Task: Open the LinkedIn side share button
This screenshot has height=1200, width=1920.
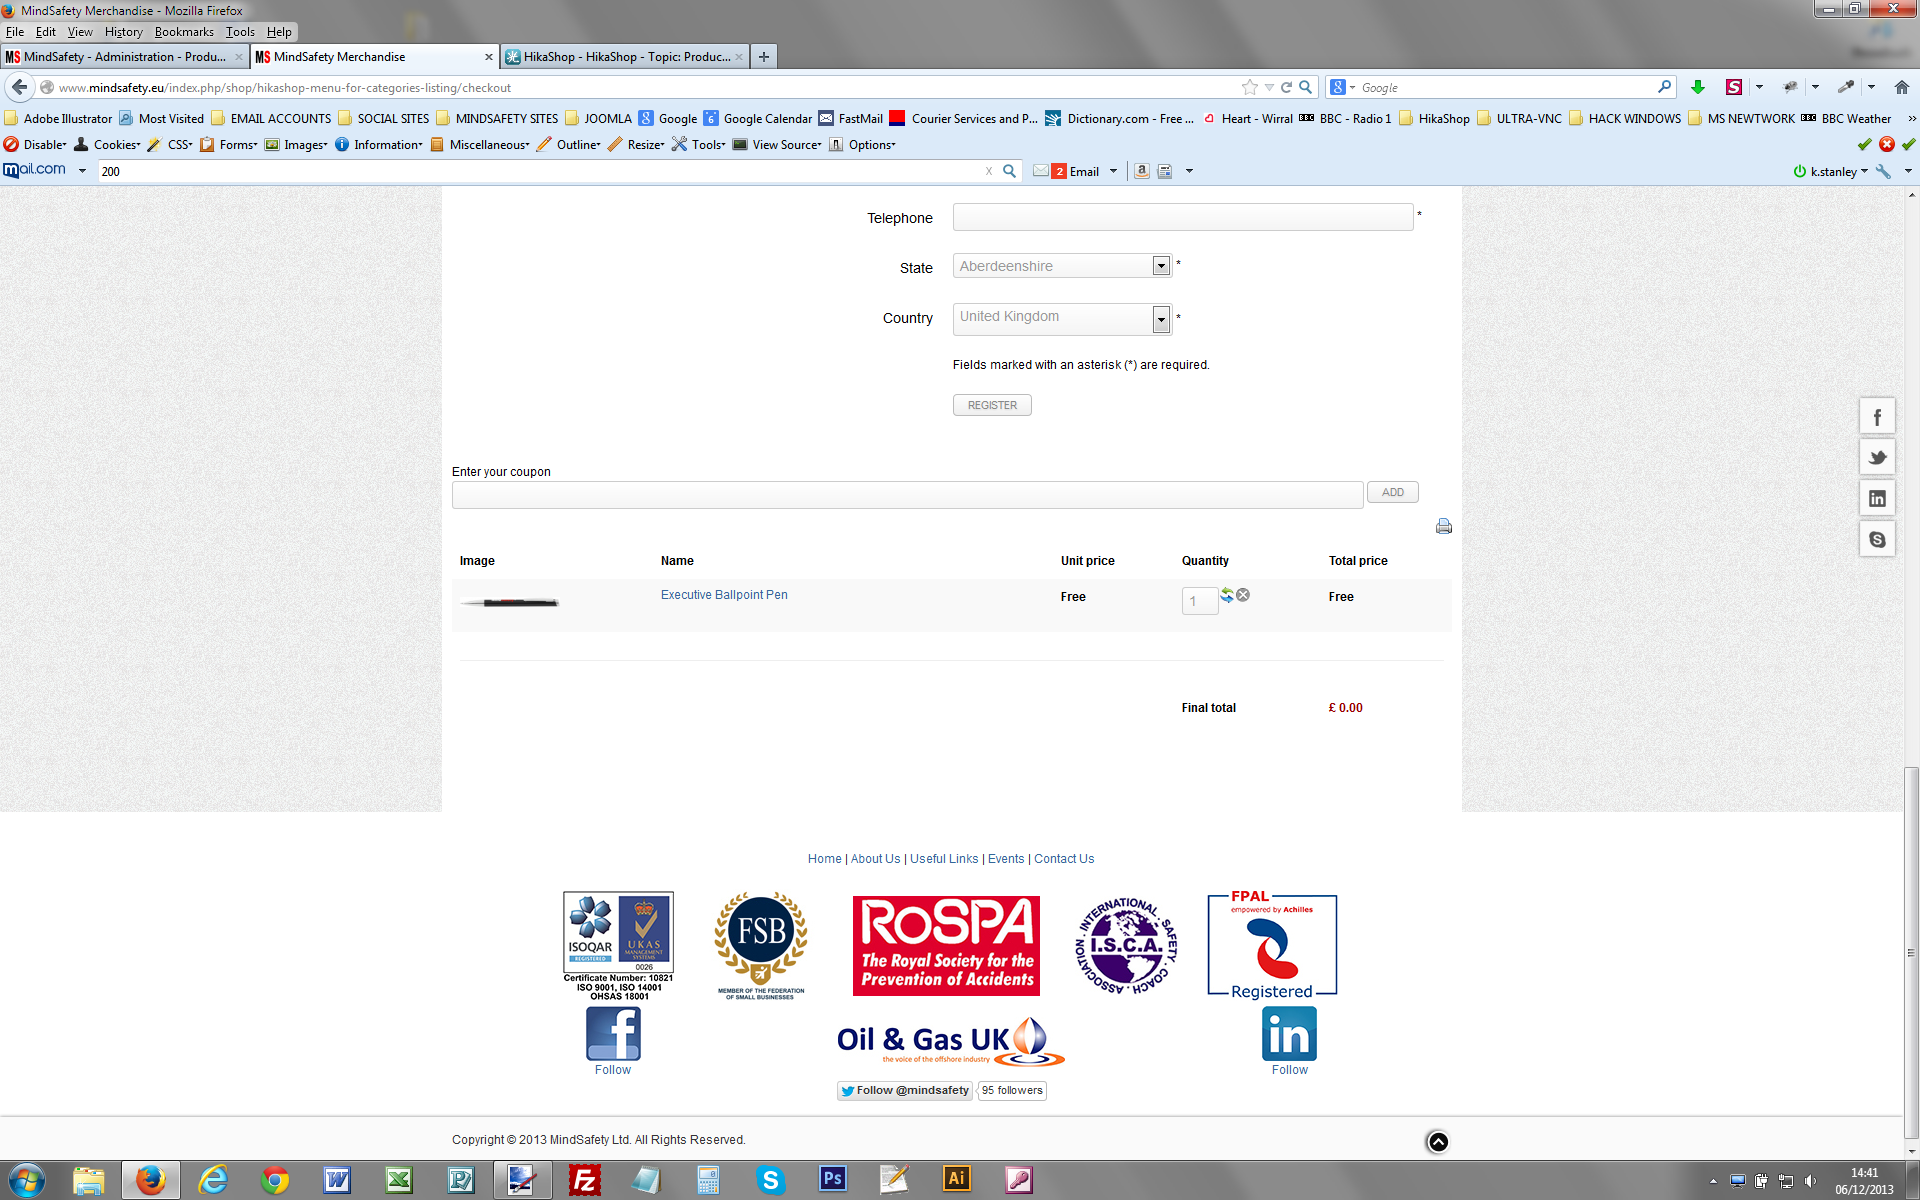Action: [x=1877, y=498]
